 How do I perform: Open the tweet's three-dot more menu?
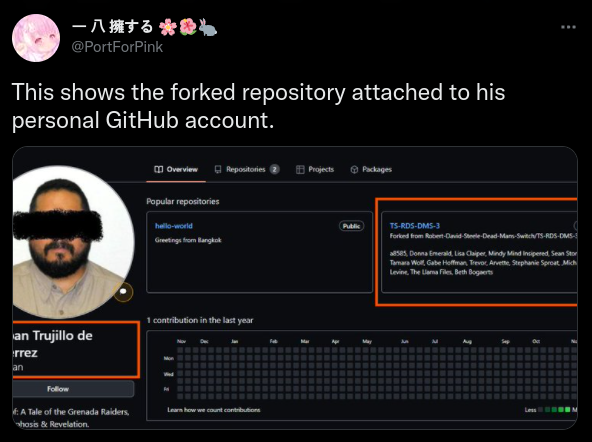click(x=568, y=27)
